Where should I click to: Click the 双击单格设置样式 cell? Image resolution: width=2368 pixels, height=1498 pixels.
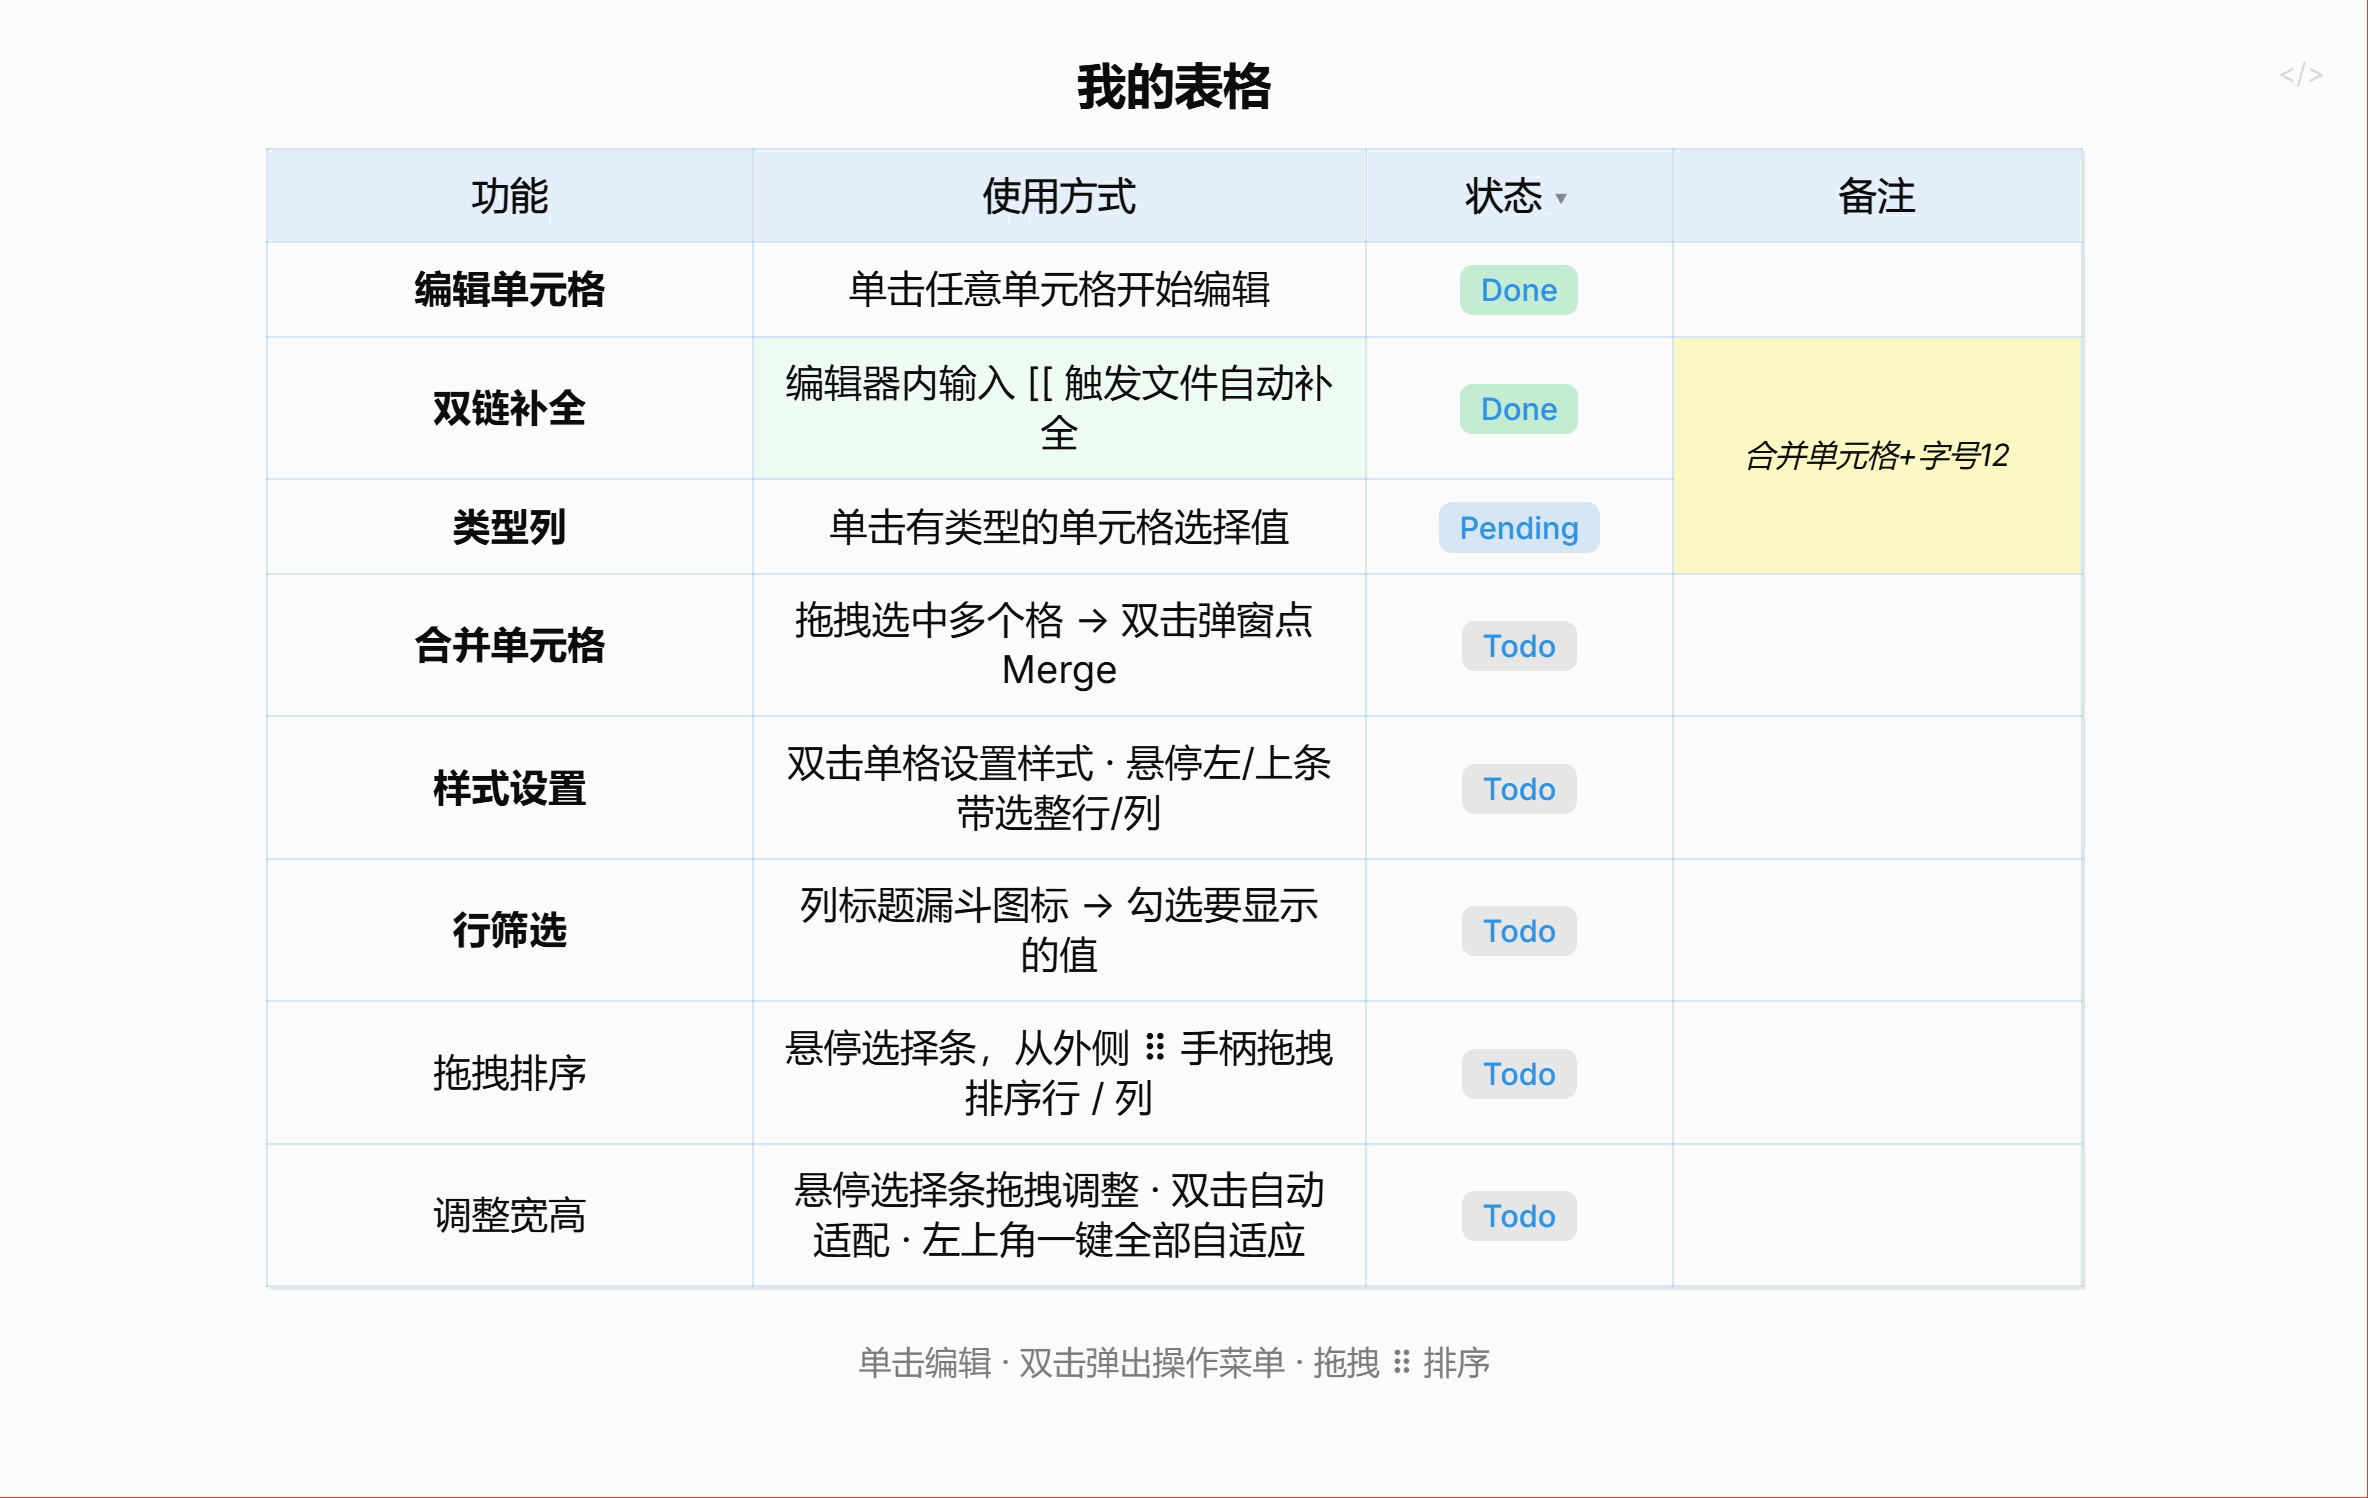(x=1059, y=788)
